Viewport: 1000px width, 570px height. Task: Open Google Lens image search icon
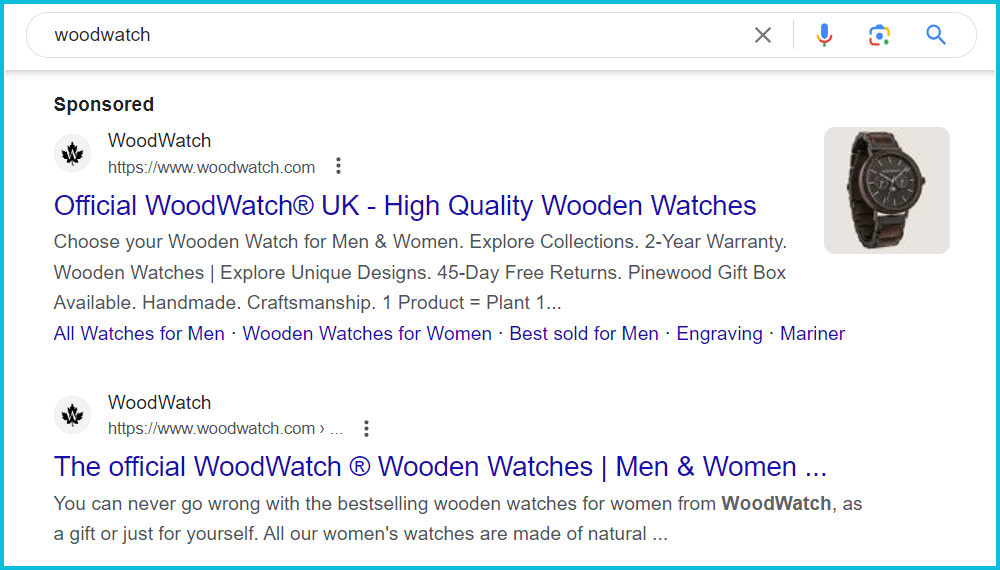coord(879,35)
